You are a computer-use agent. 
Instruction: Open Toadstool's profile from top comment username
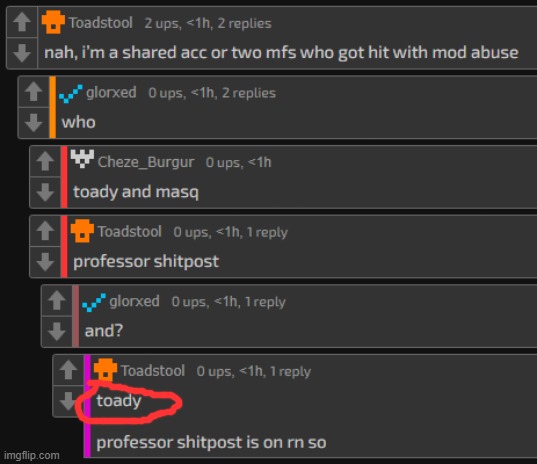tap(101, 23)
